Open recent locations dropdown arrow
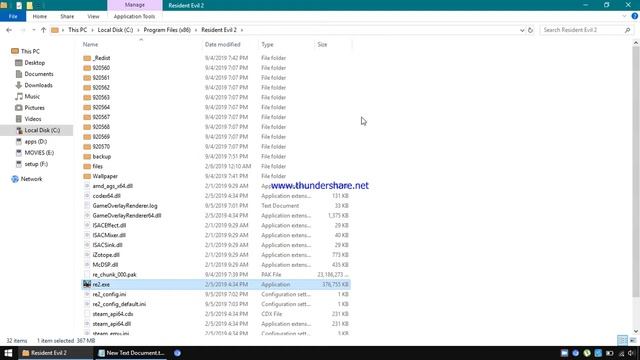 33,30
